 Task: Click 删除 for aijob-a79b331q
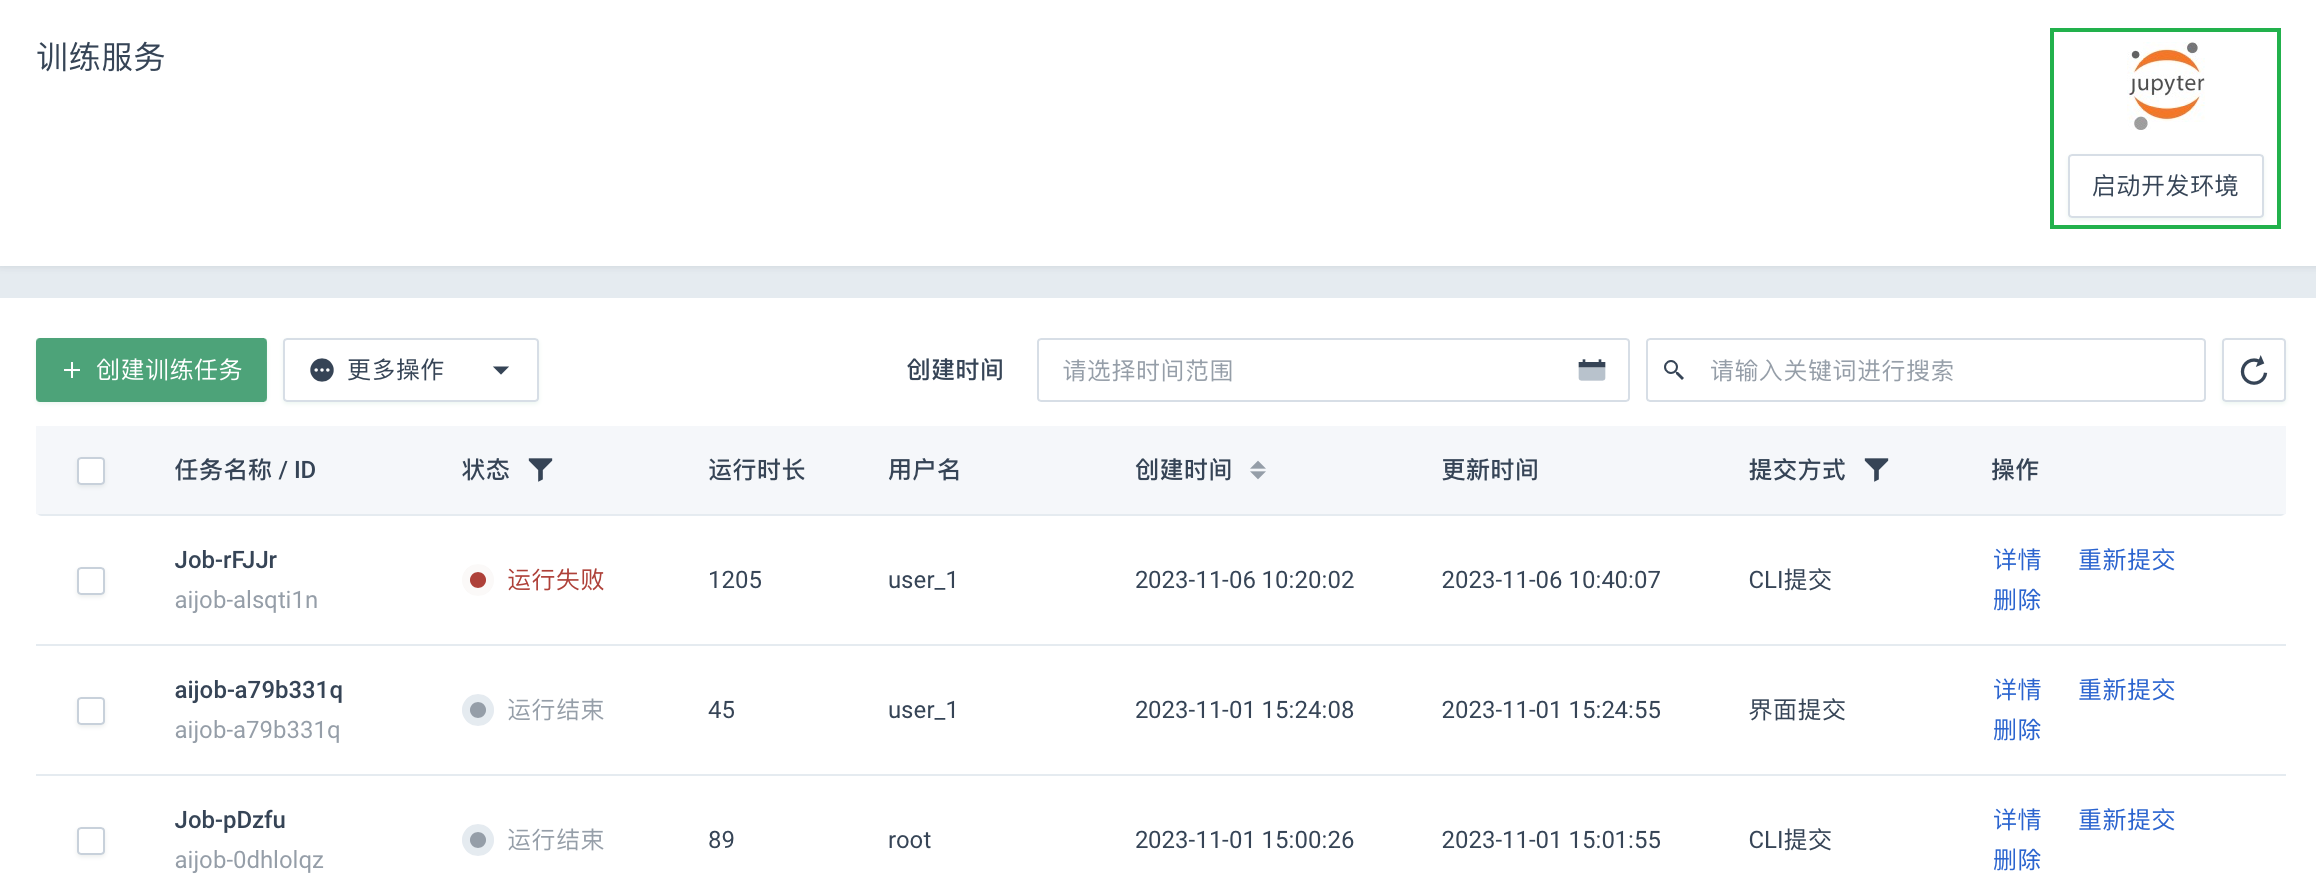(x=2016, y=730)
